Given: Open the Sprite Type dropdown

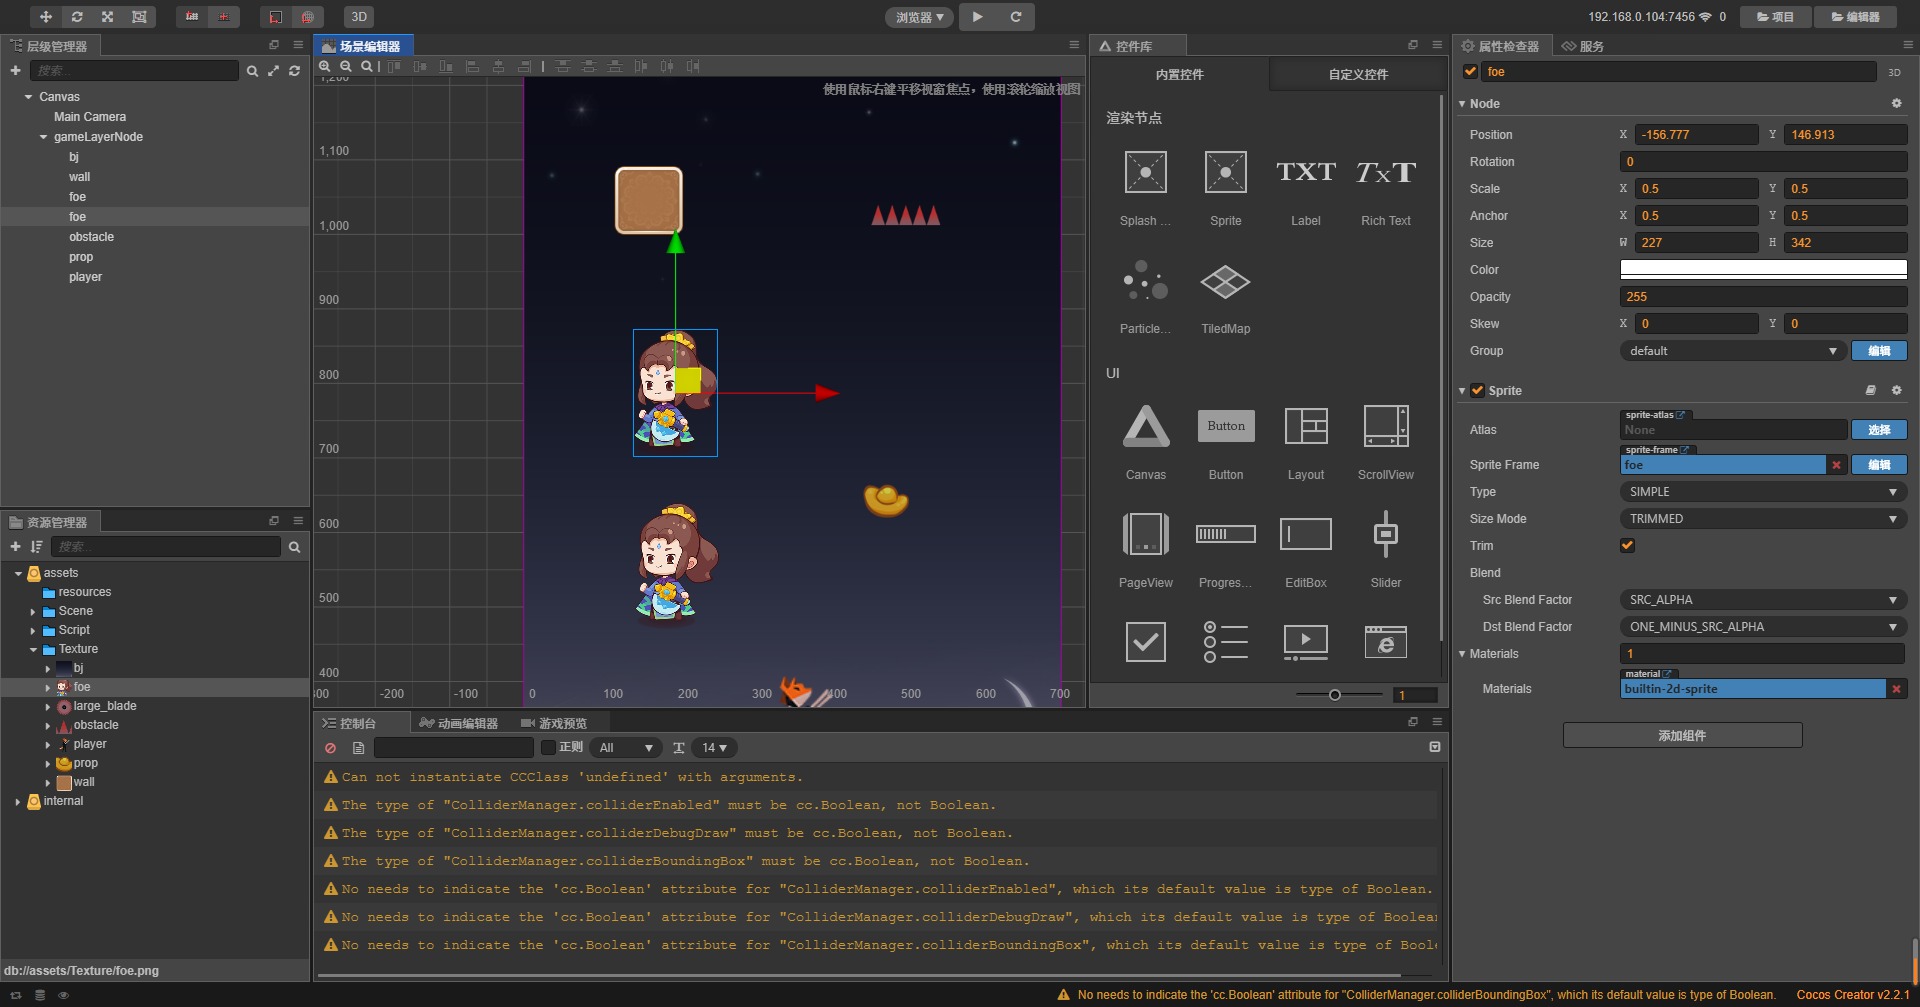Looking at the screenshot, I should coord(1763,492).
